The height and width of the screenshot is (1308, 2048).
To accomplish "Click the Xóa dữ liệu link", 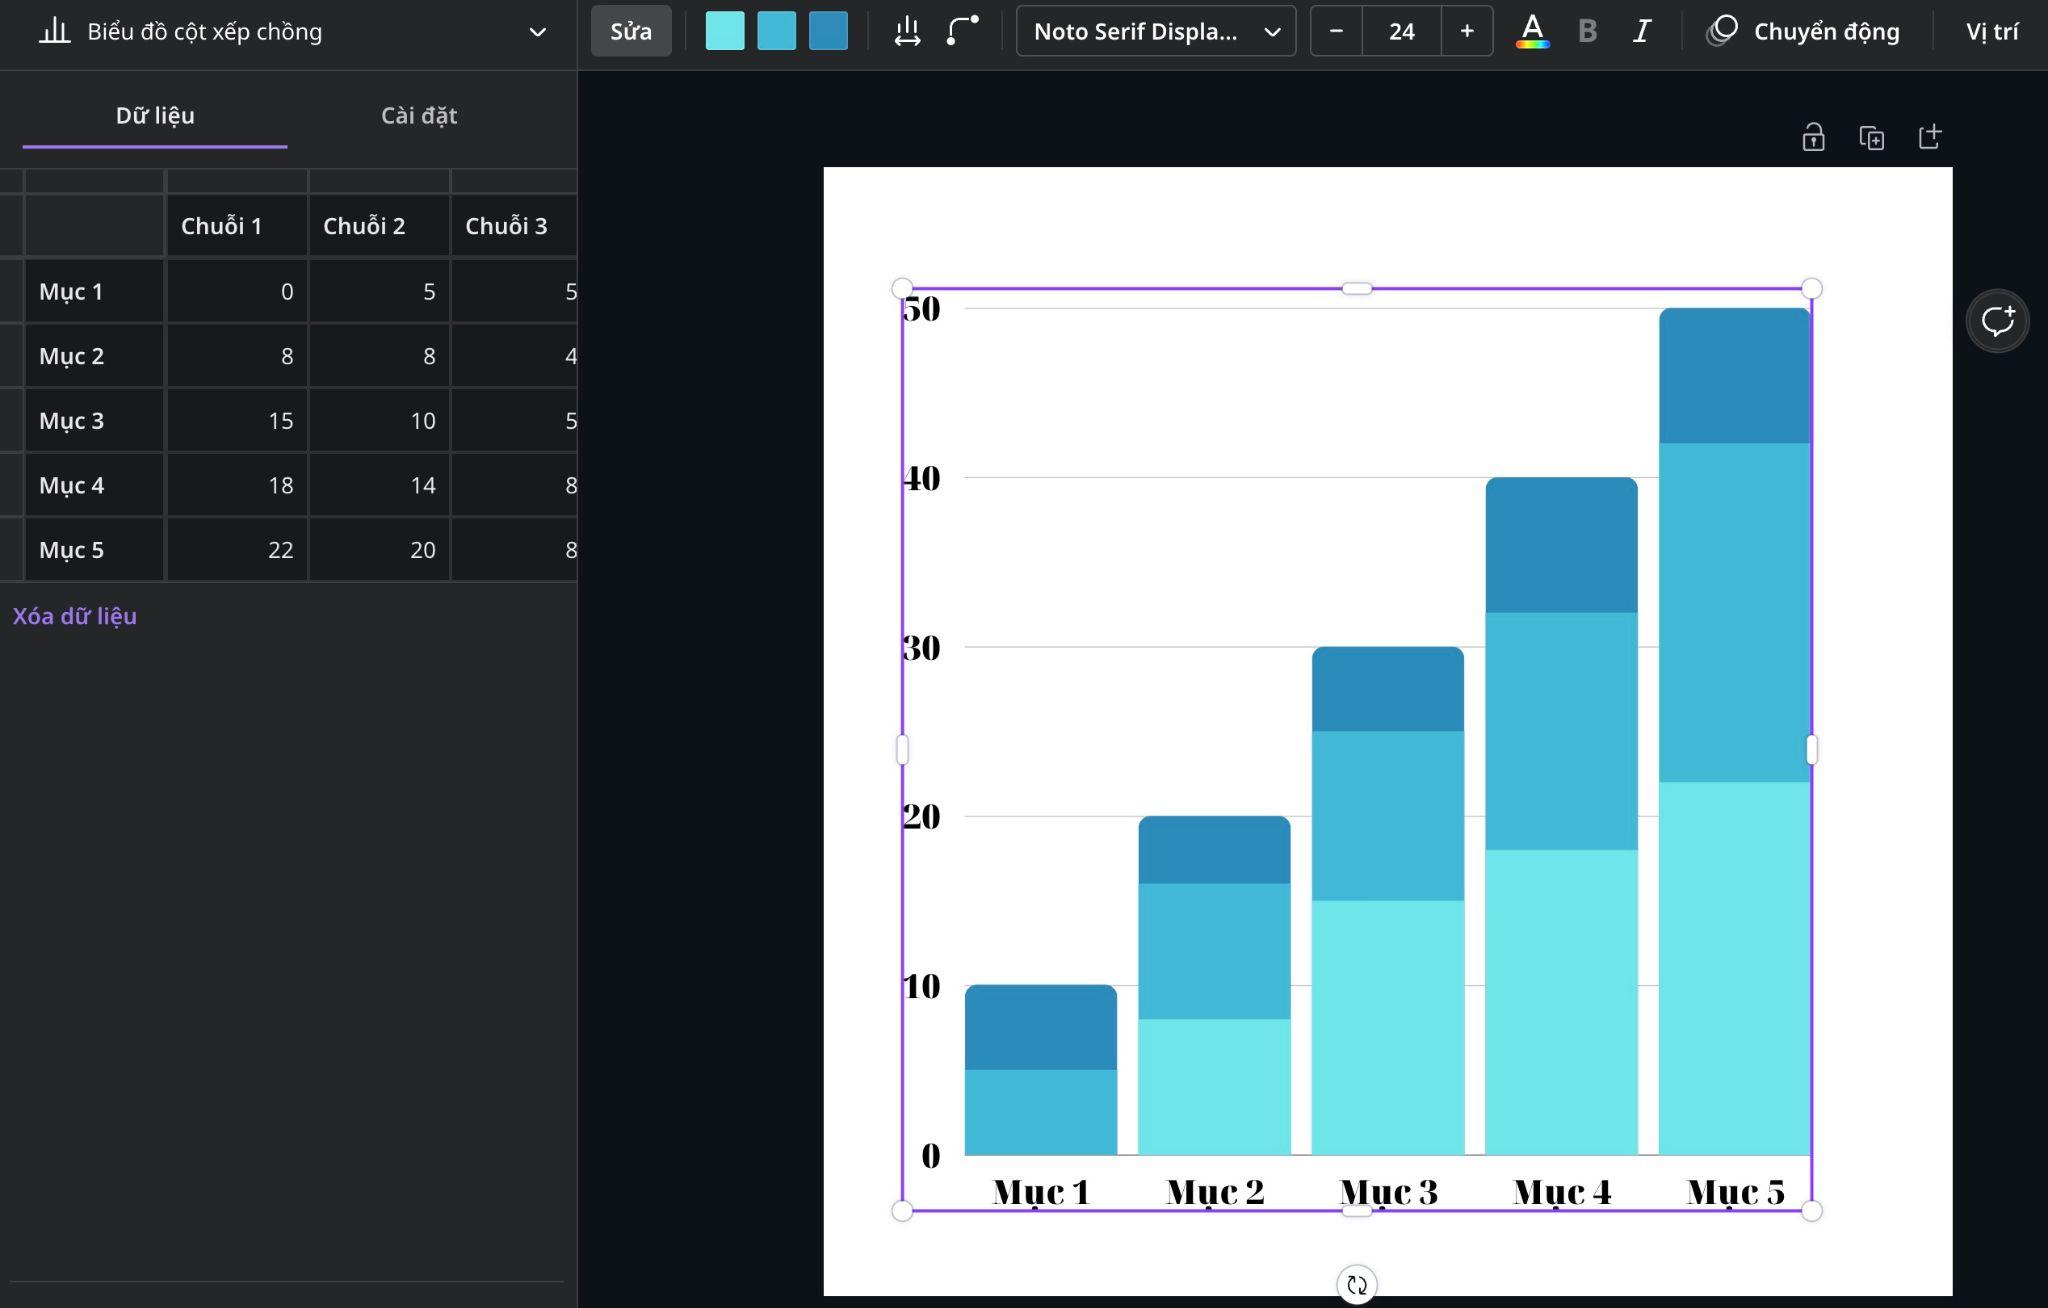I will coord(75,616).
